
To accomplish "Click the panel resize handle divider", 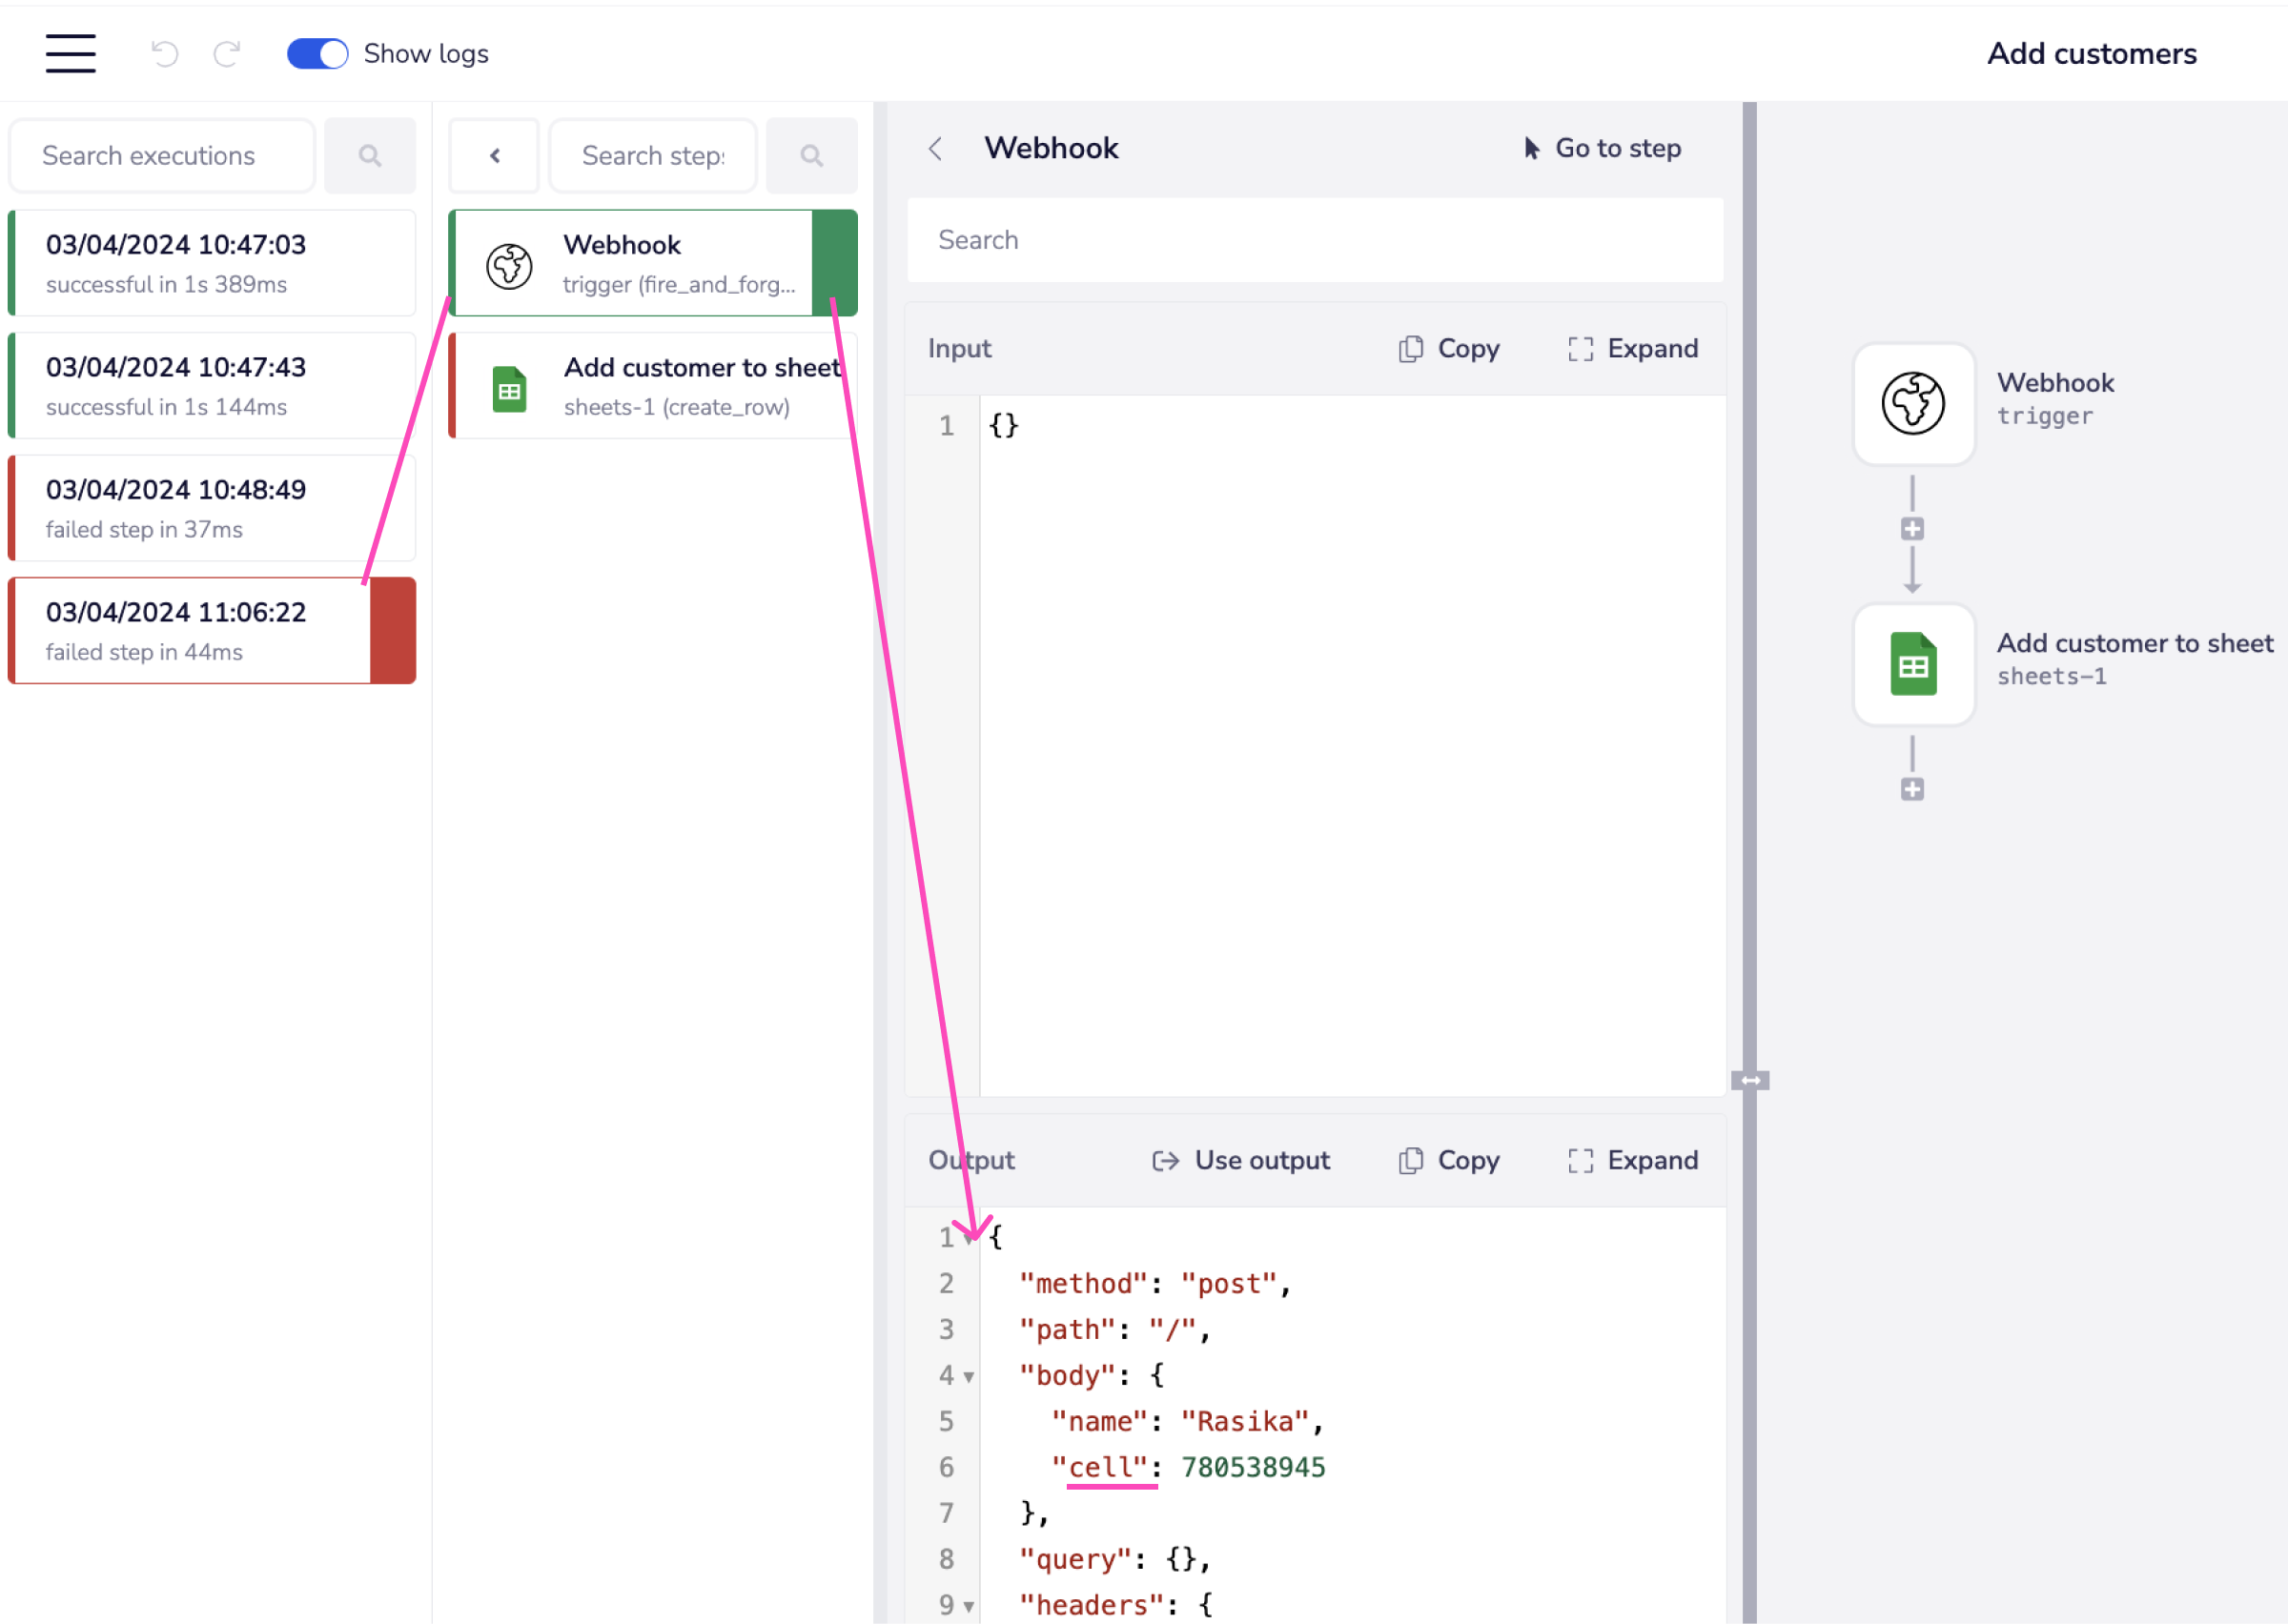I will point(1750,1080).
